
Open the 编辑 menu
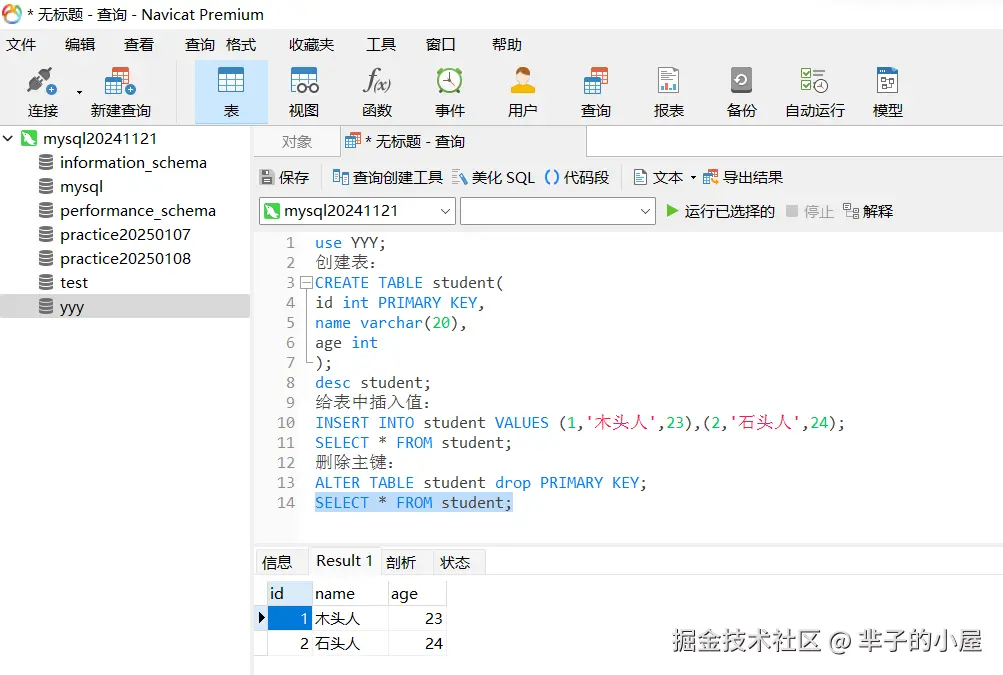[x=80, y=45]
